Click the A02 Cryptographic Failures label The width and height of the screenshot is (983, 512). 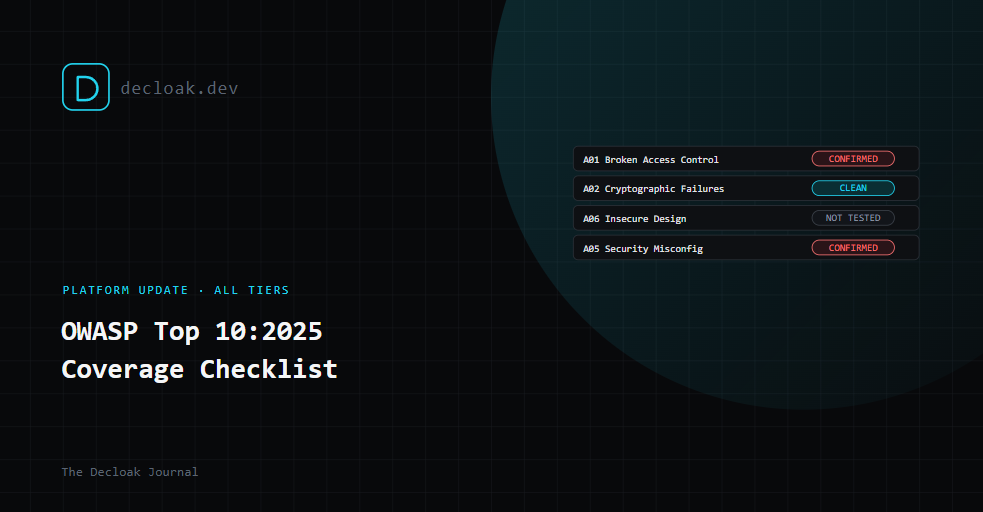[653, 189]
